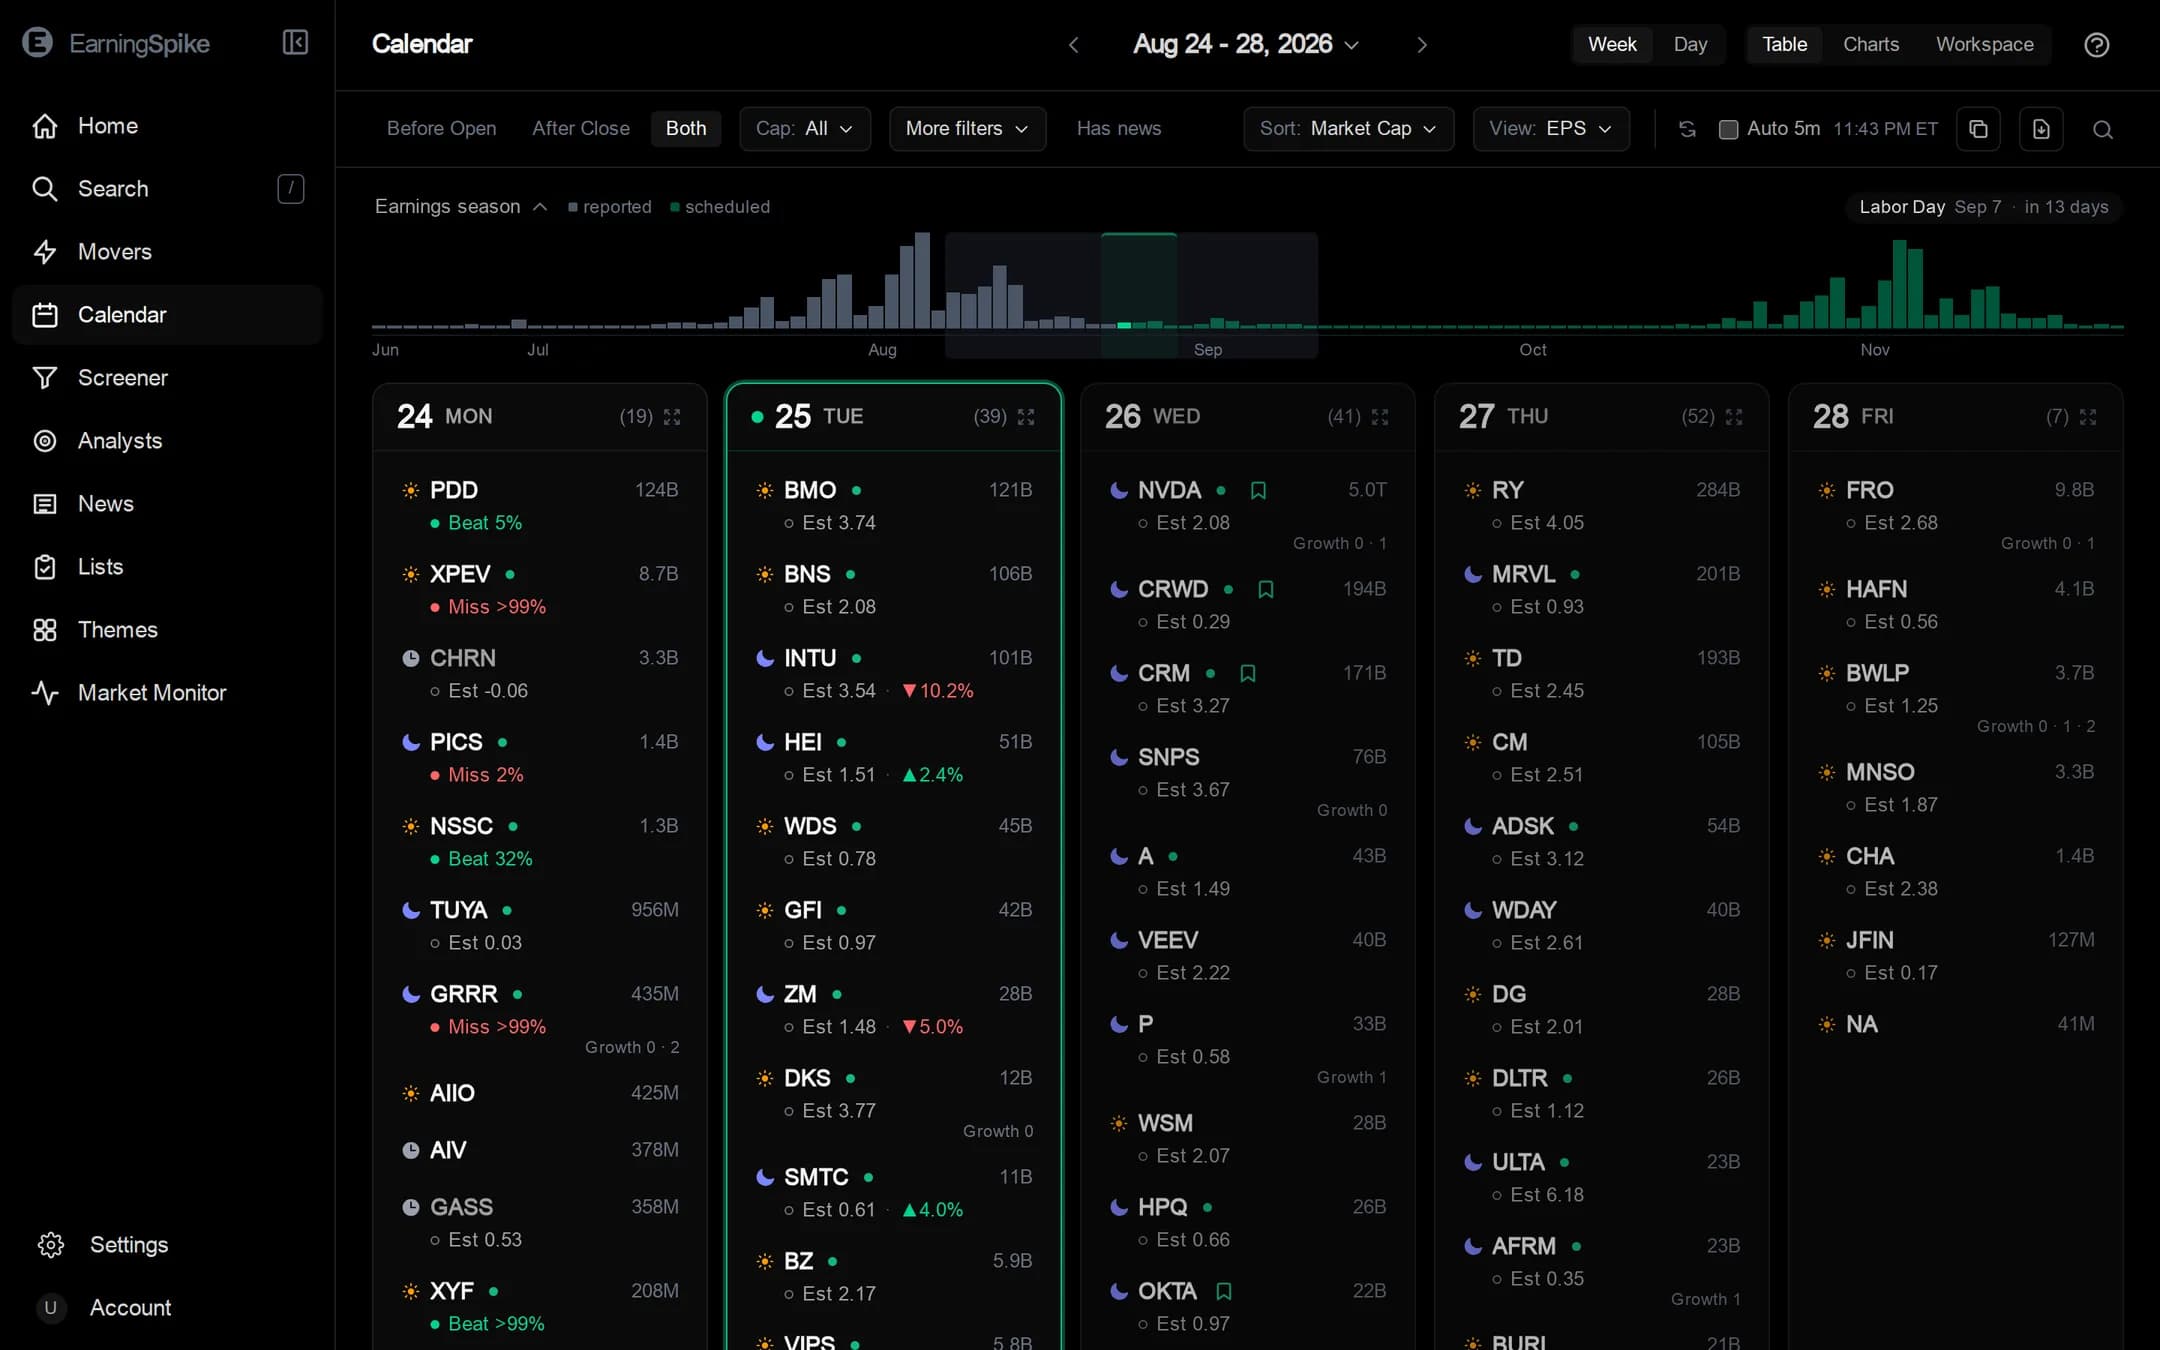The width and height of the screenshot is (2160, 1350).
Task: Click the tallest November bar in histogram
Action: pyautogui.click(x=1899, y=284)
